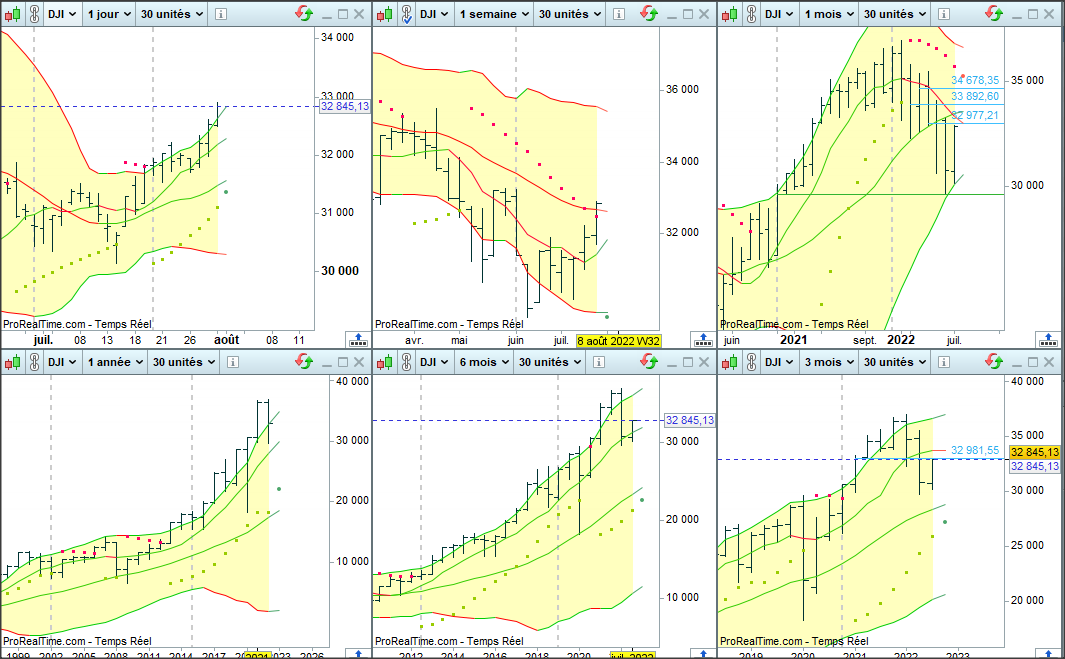Viewport: 1065px width, 659px height.
Task: Show info icon in the 1 année chart
Action: [x=232, y=363]
